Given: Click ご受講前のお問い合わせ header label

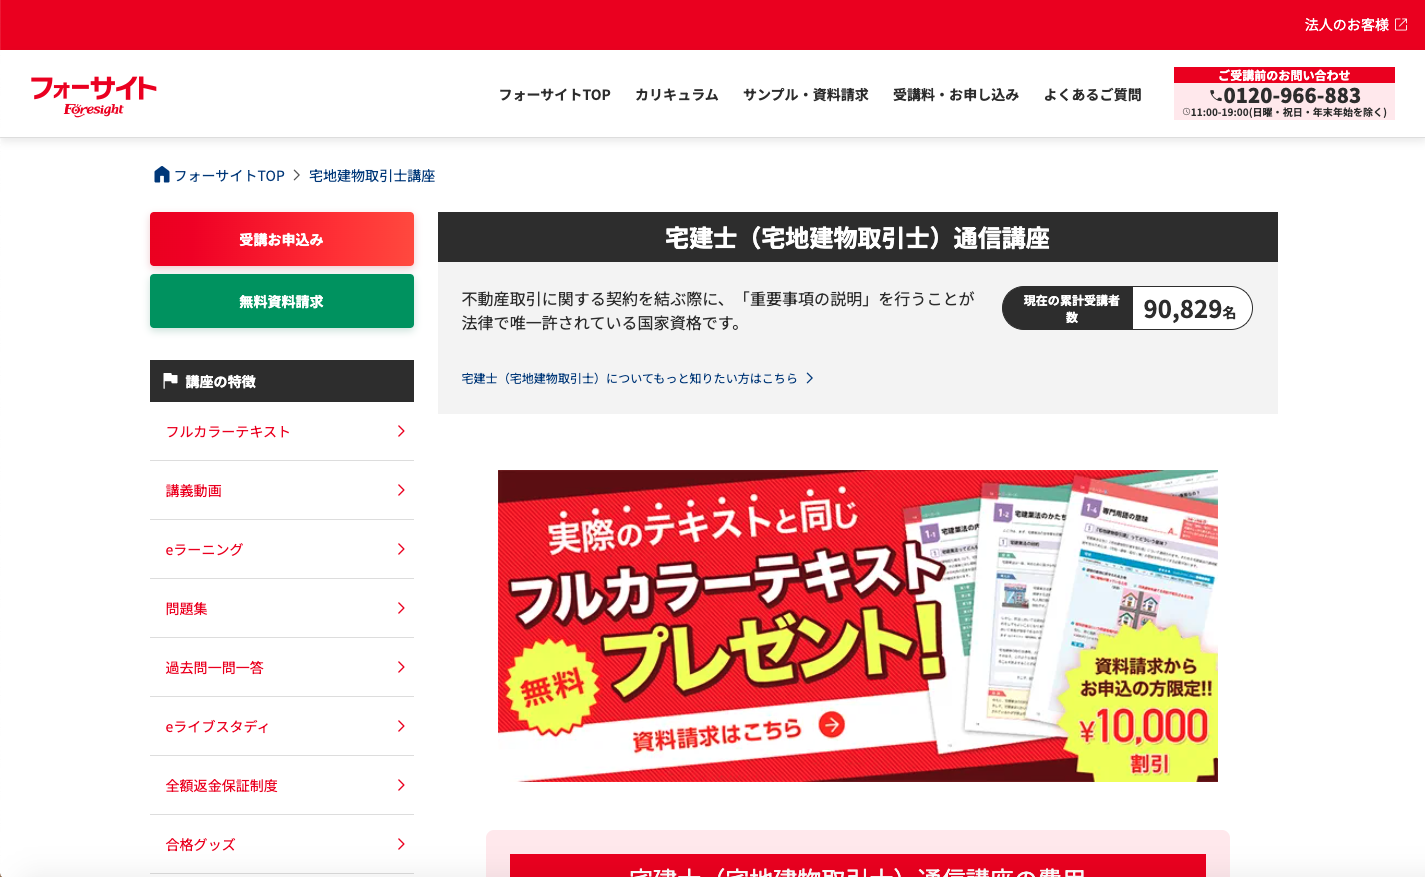Looking at the screenshot, I should [x=1284, y=75].
